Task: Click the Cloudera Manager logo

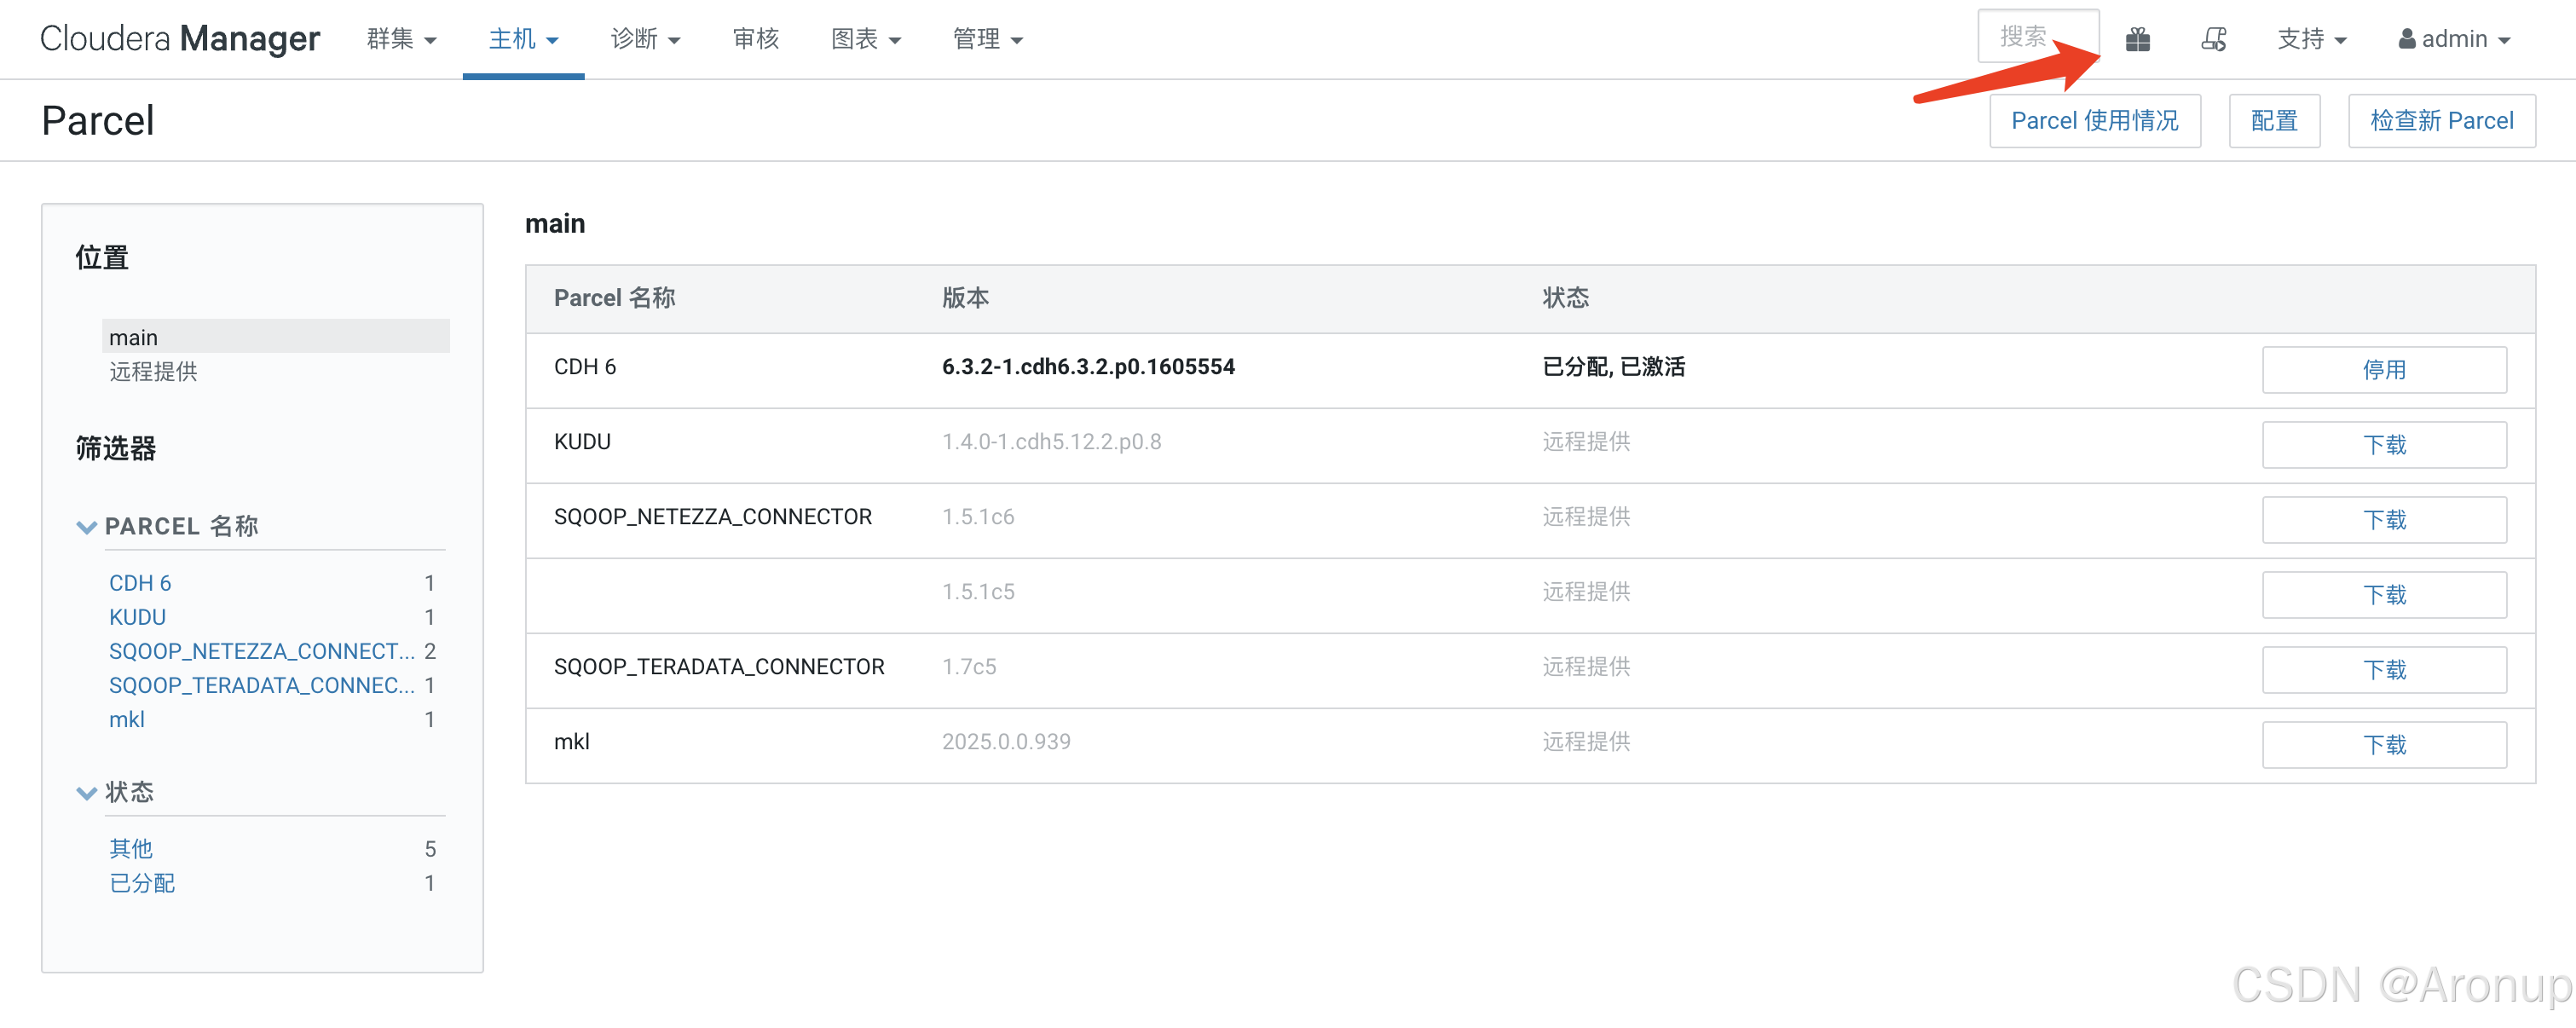Action: pos(180,39)
